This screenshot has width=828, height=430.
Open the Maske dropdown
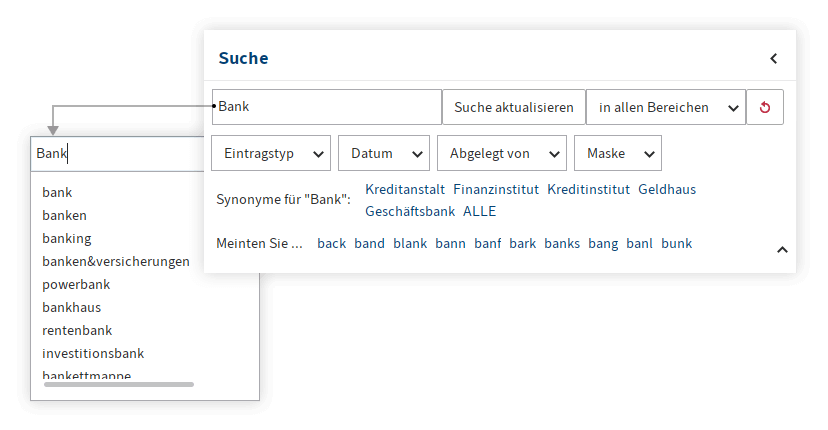618,153
